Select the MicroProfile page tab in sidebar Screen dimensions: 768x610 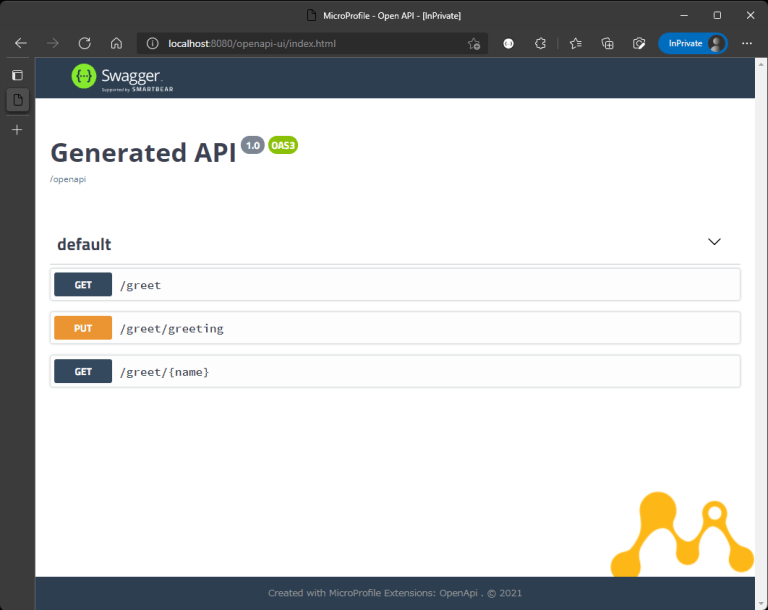(18, 100)
